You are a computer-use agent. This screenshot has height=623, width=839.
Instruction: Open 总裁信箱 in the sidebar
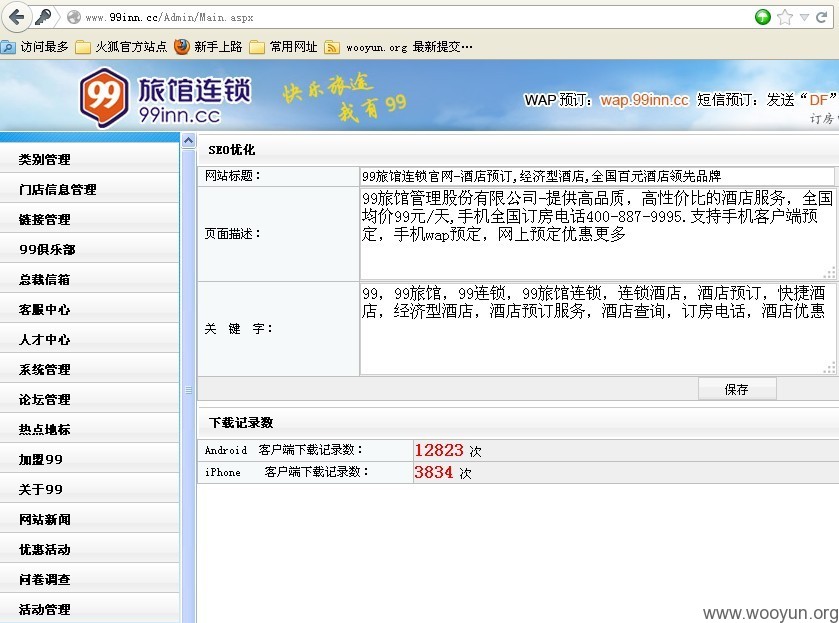click(x=89, y=279)
